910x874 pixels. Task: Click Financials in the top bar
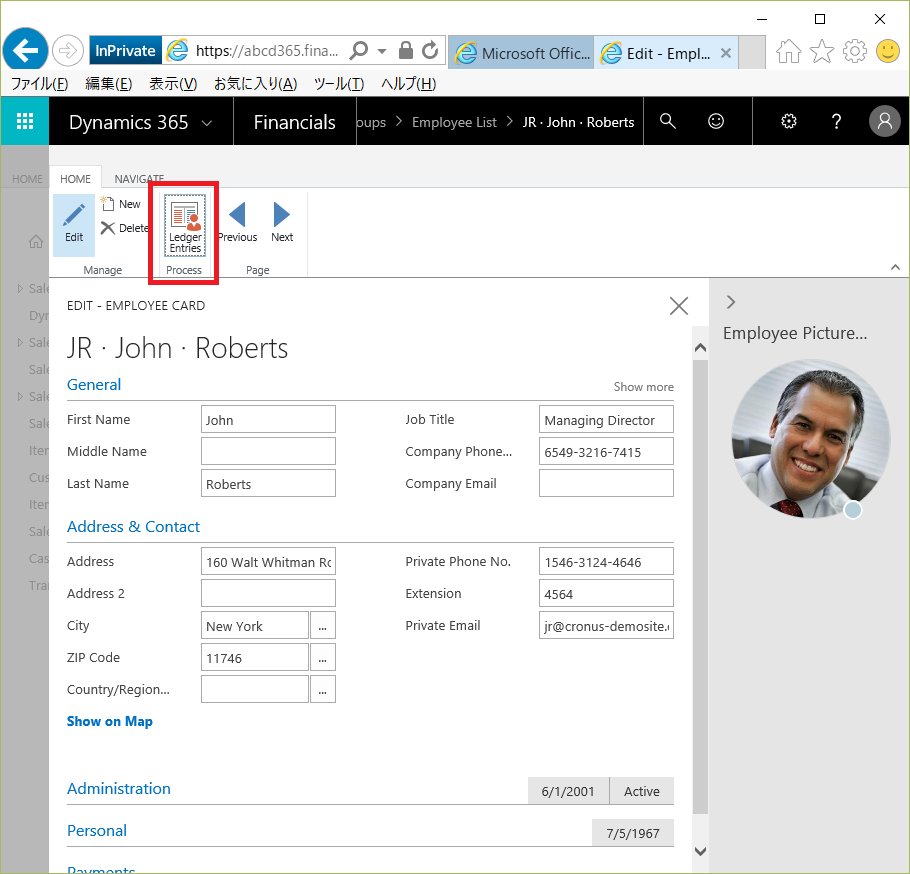pos(294,122)
